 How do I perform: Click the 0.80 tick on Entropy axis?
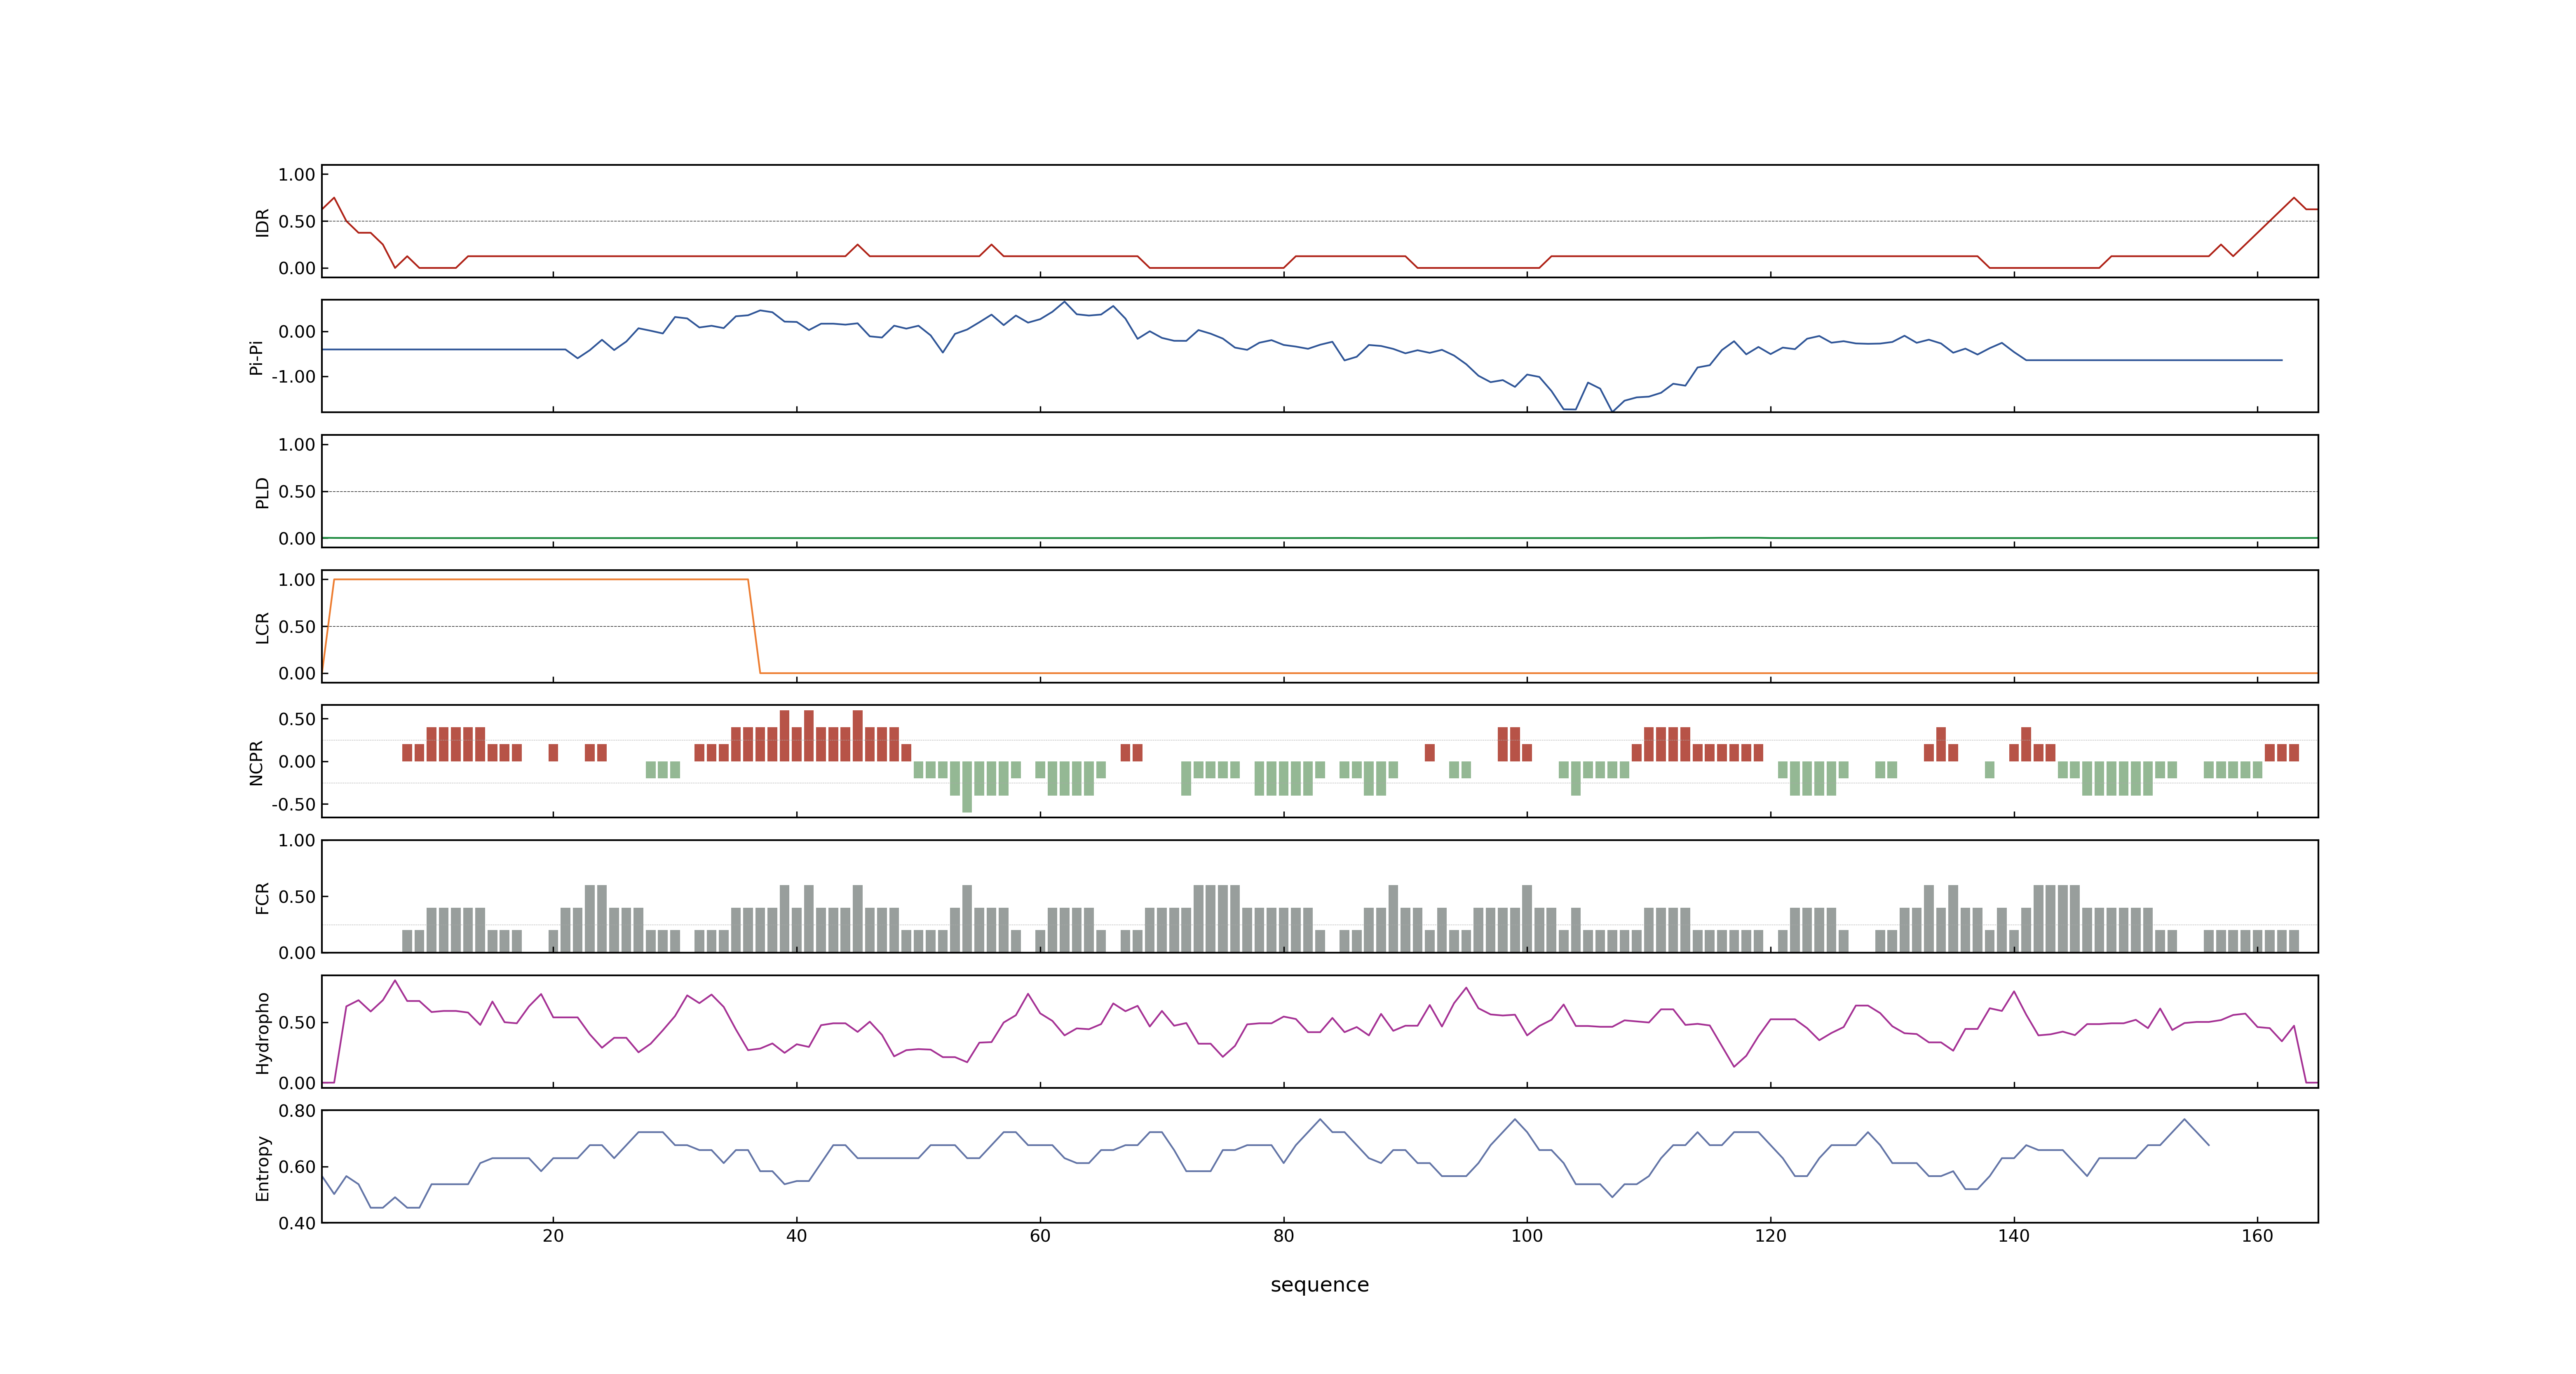pyautogui.click(x=297, y=1111)
